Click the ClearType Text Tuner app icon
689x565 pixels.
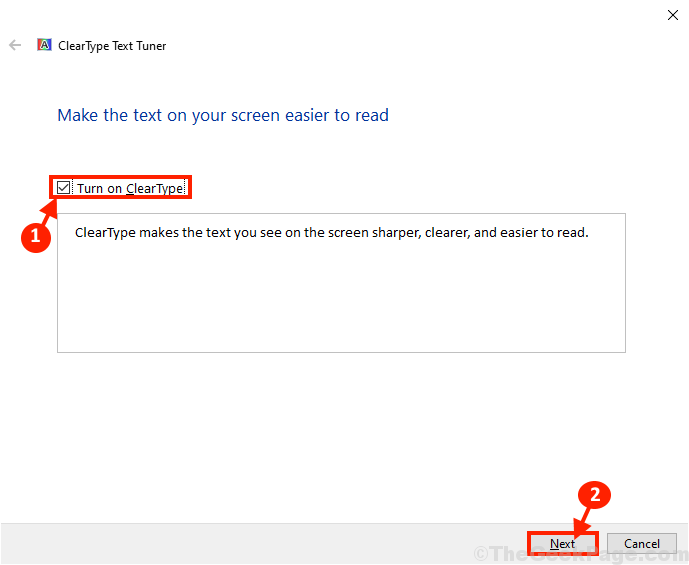click(44, 45)
